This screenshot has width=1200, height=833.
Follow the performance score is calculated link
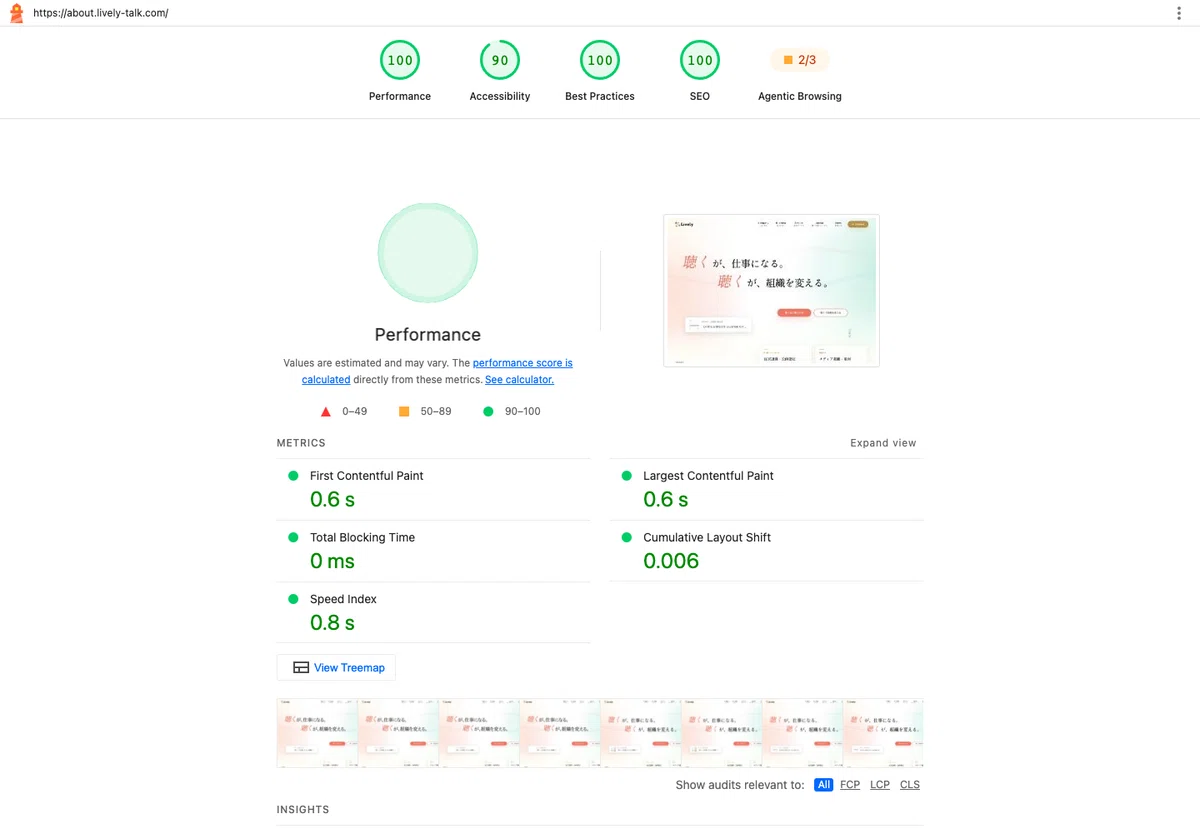pos(437,371)
